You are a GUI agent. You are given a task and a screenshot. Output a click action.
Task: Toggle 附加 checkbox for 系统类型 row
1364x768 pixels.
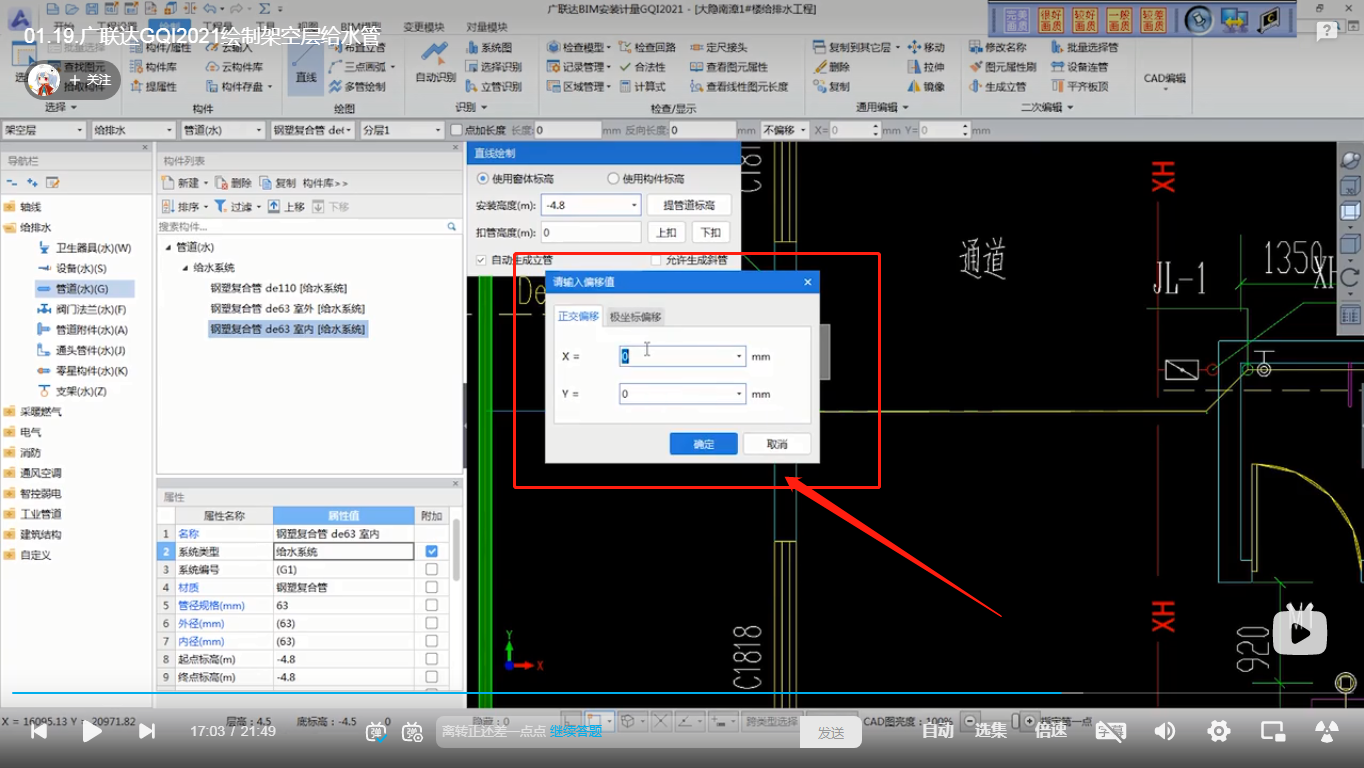tap(432, 551)
